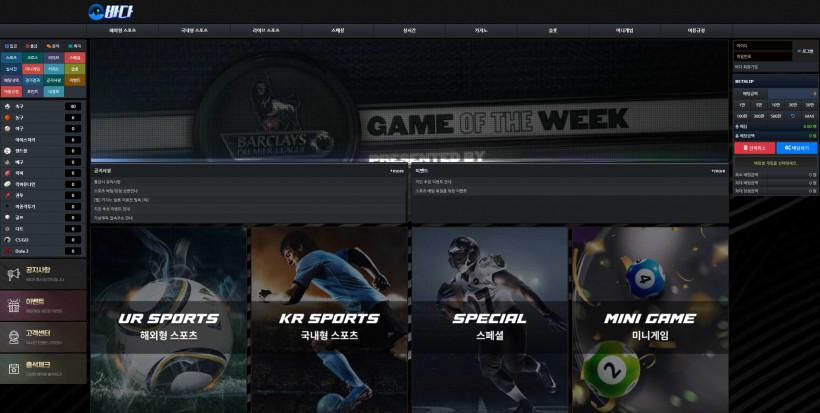Click +more on the 이벤트 panel
This screenshot has width=820, height=413.
718,171
